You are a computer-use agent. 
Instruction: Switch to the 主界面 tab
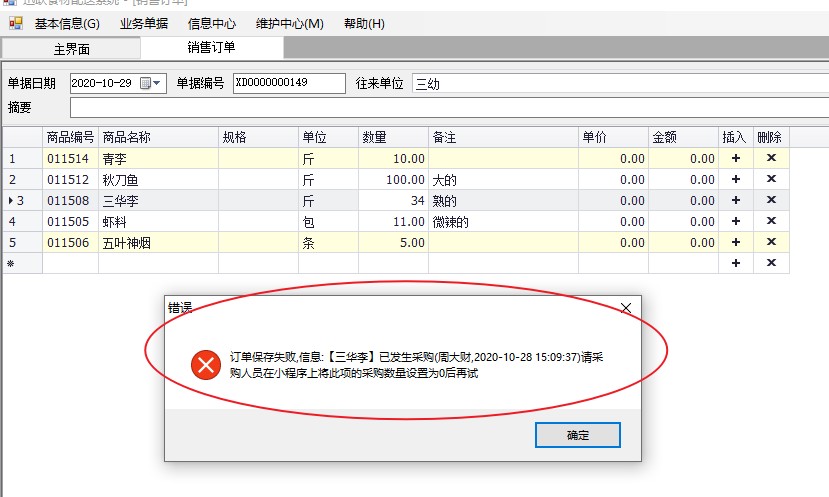pyautogui.click(x=71, y=49)
